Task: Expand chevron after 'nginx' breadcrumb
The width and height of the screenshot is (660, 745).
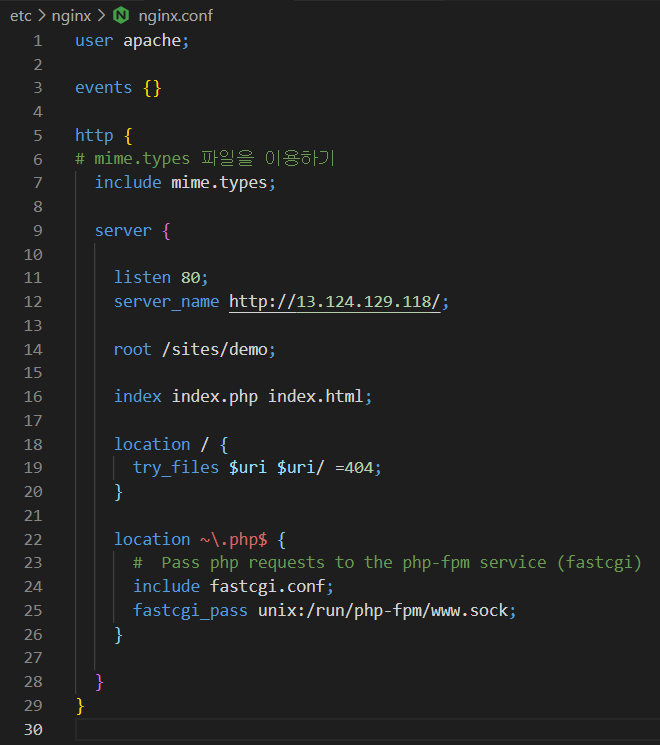Action: point(101,16)
